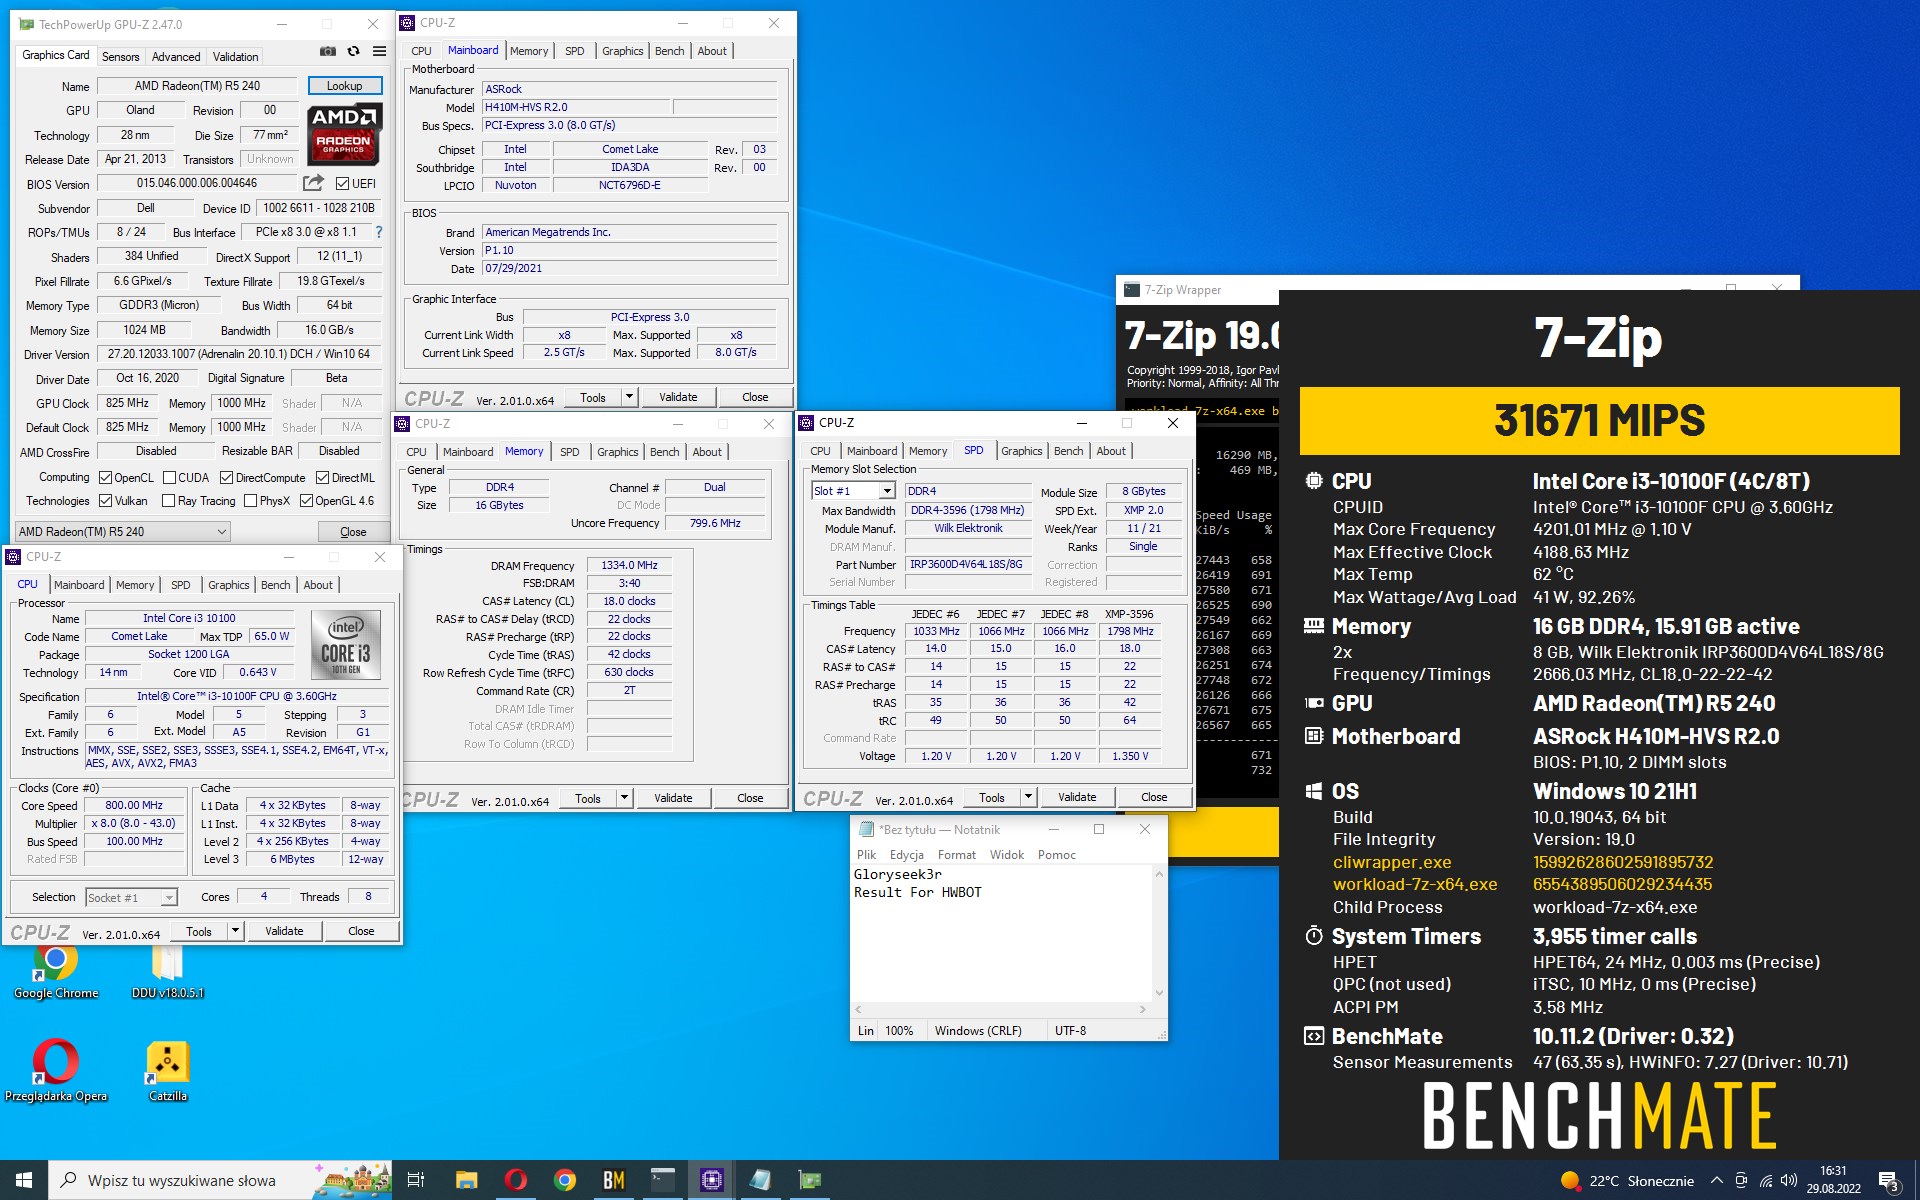Click the command prompt taskbar icon
This screenshot has height=1200, width=1920.
click(x=663, y=1180)
